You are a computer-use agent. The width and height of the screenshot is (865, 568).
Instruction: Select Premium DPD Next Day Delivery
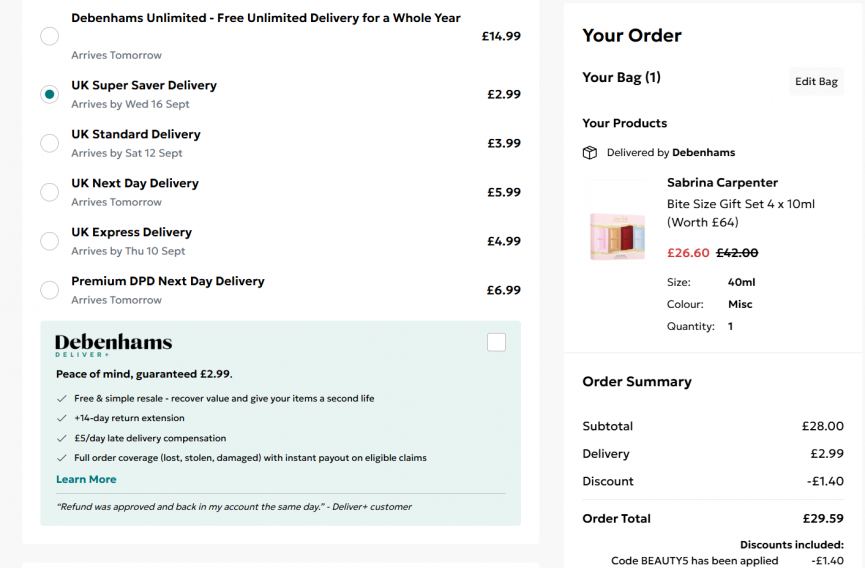[50, 290]
